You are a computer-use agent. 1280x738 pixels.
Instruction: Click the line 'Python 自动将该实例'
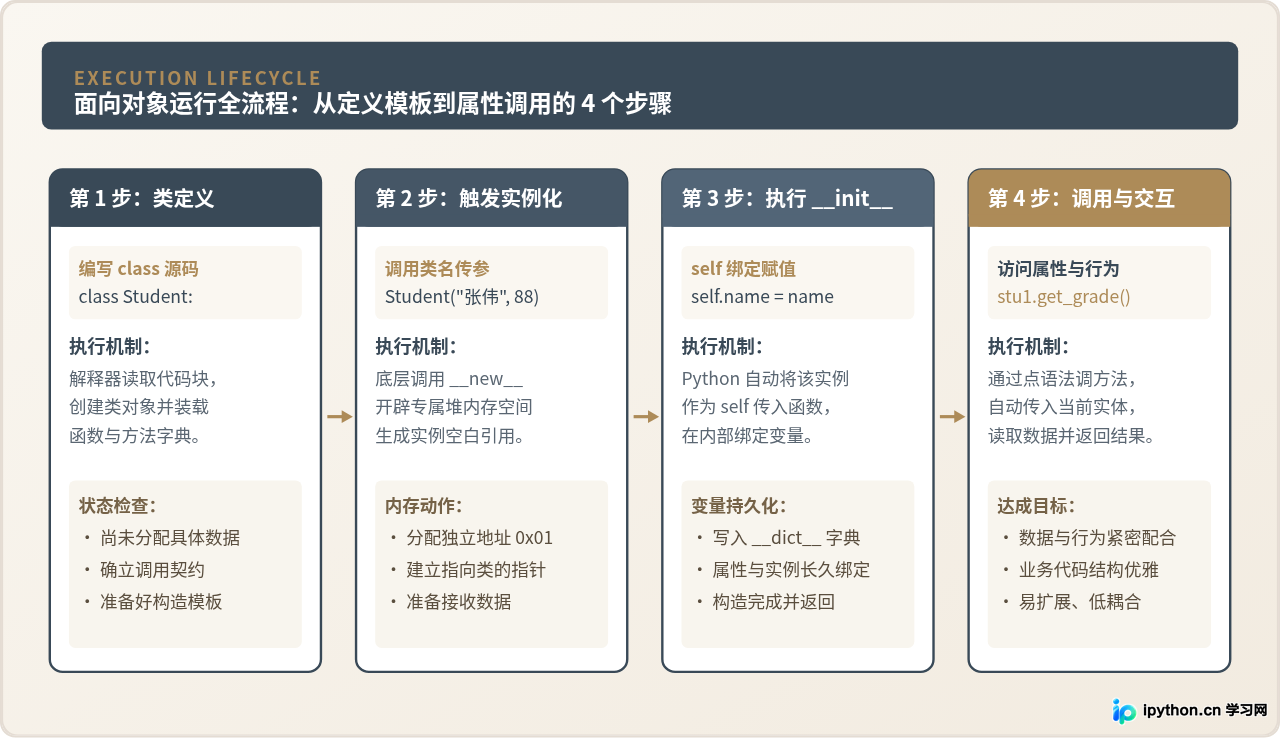coord(765,379)
